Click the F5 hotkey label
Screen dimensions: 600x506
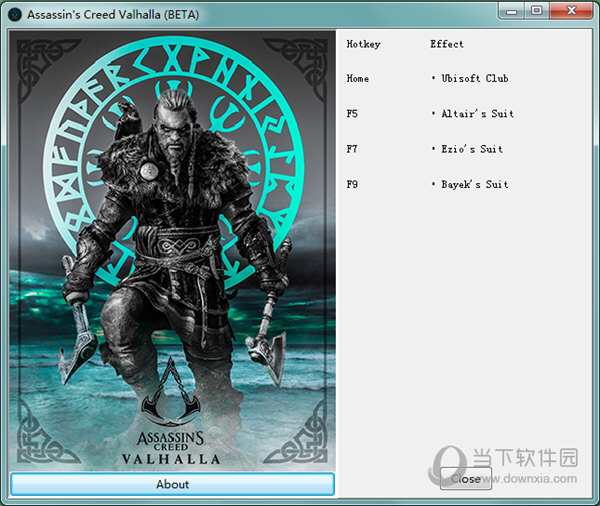tap(352, 114)
